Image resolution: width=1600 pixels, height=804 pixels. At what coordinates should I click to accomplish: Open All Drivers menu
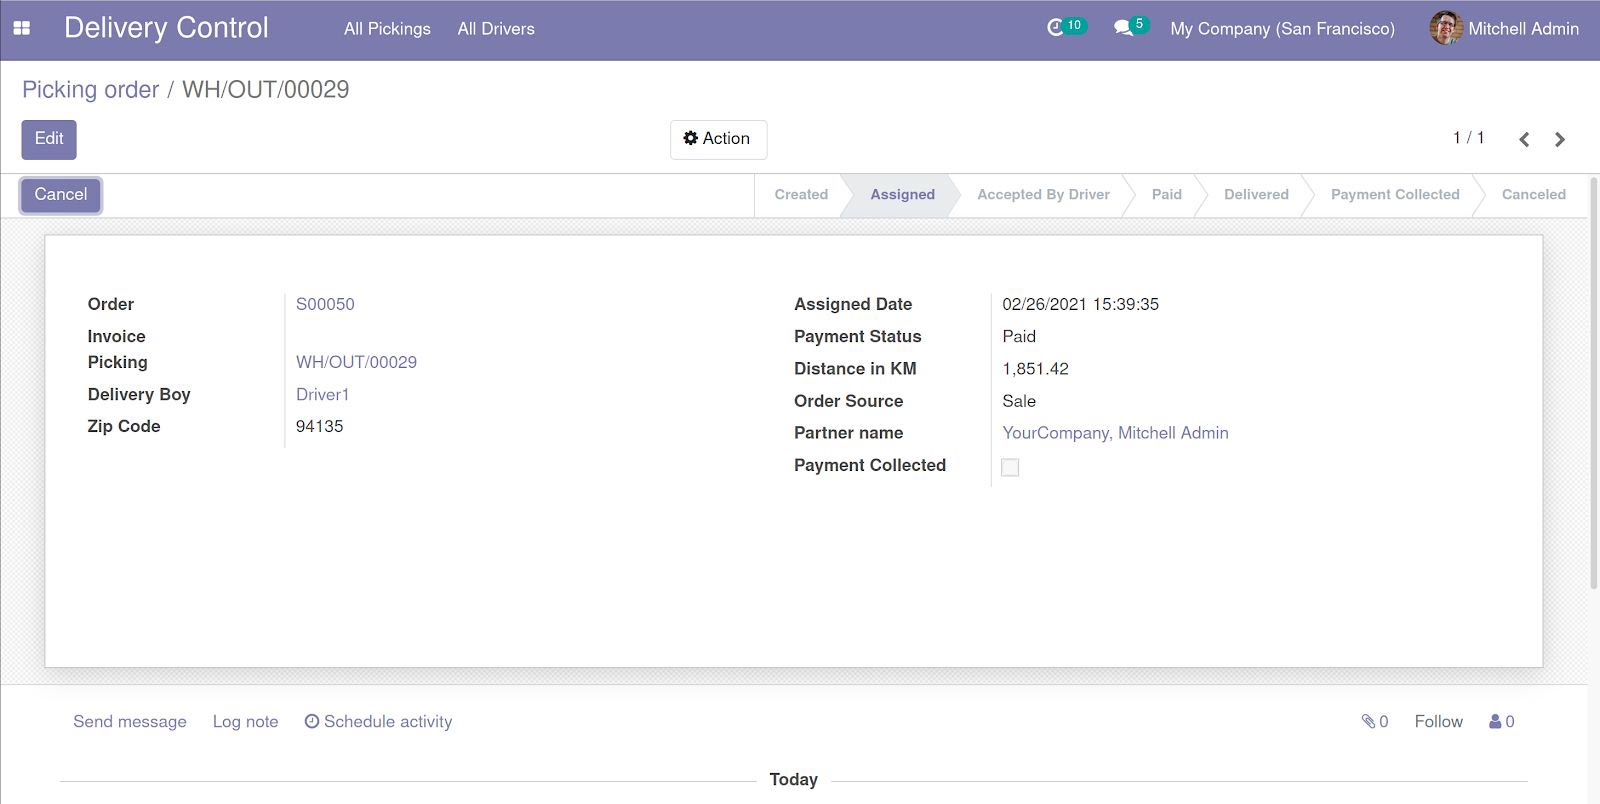tap(496, 29)
